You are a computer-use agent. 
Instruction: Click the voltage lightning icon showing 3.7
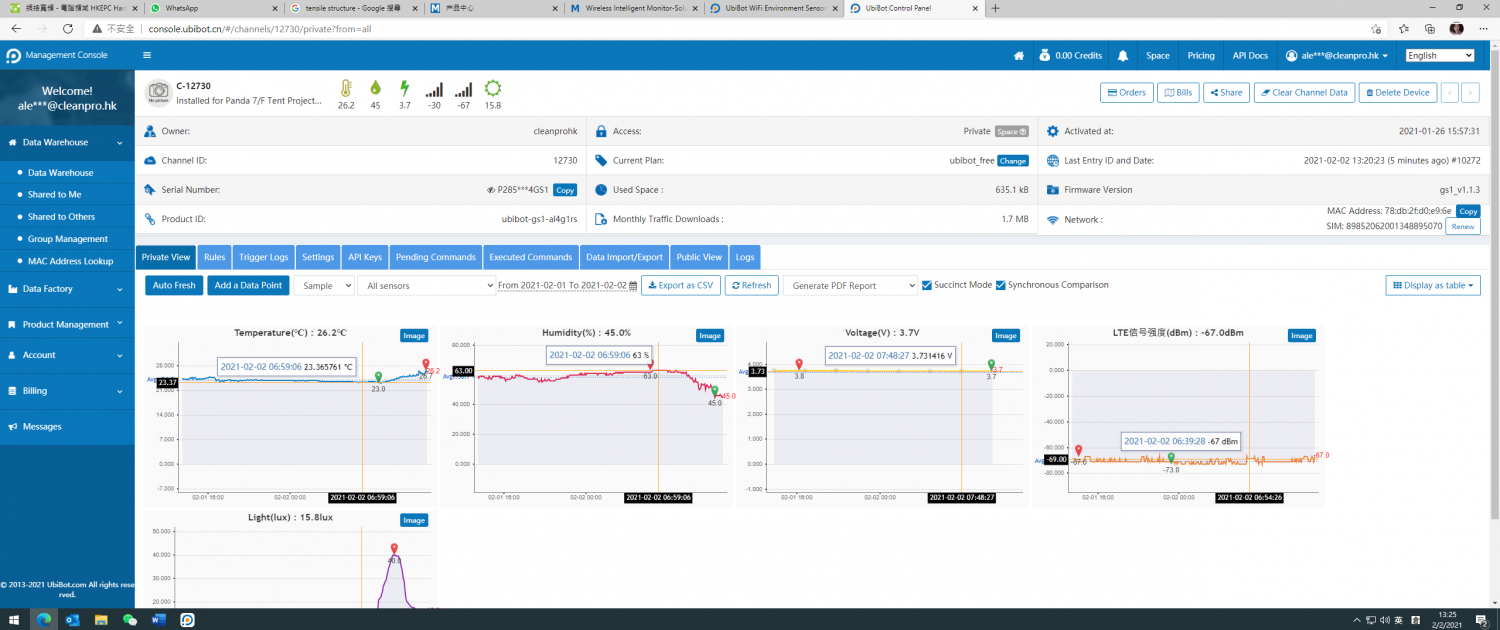point(404,88)
